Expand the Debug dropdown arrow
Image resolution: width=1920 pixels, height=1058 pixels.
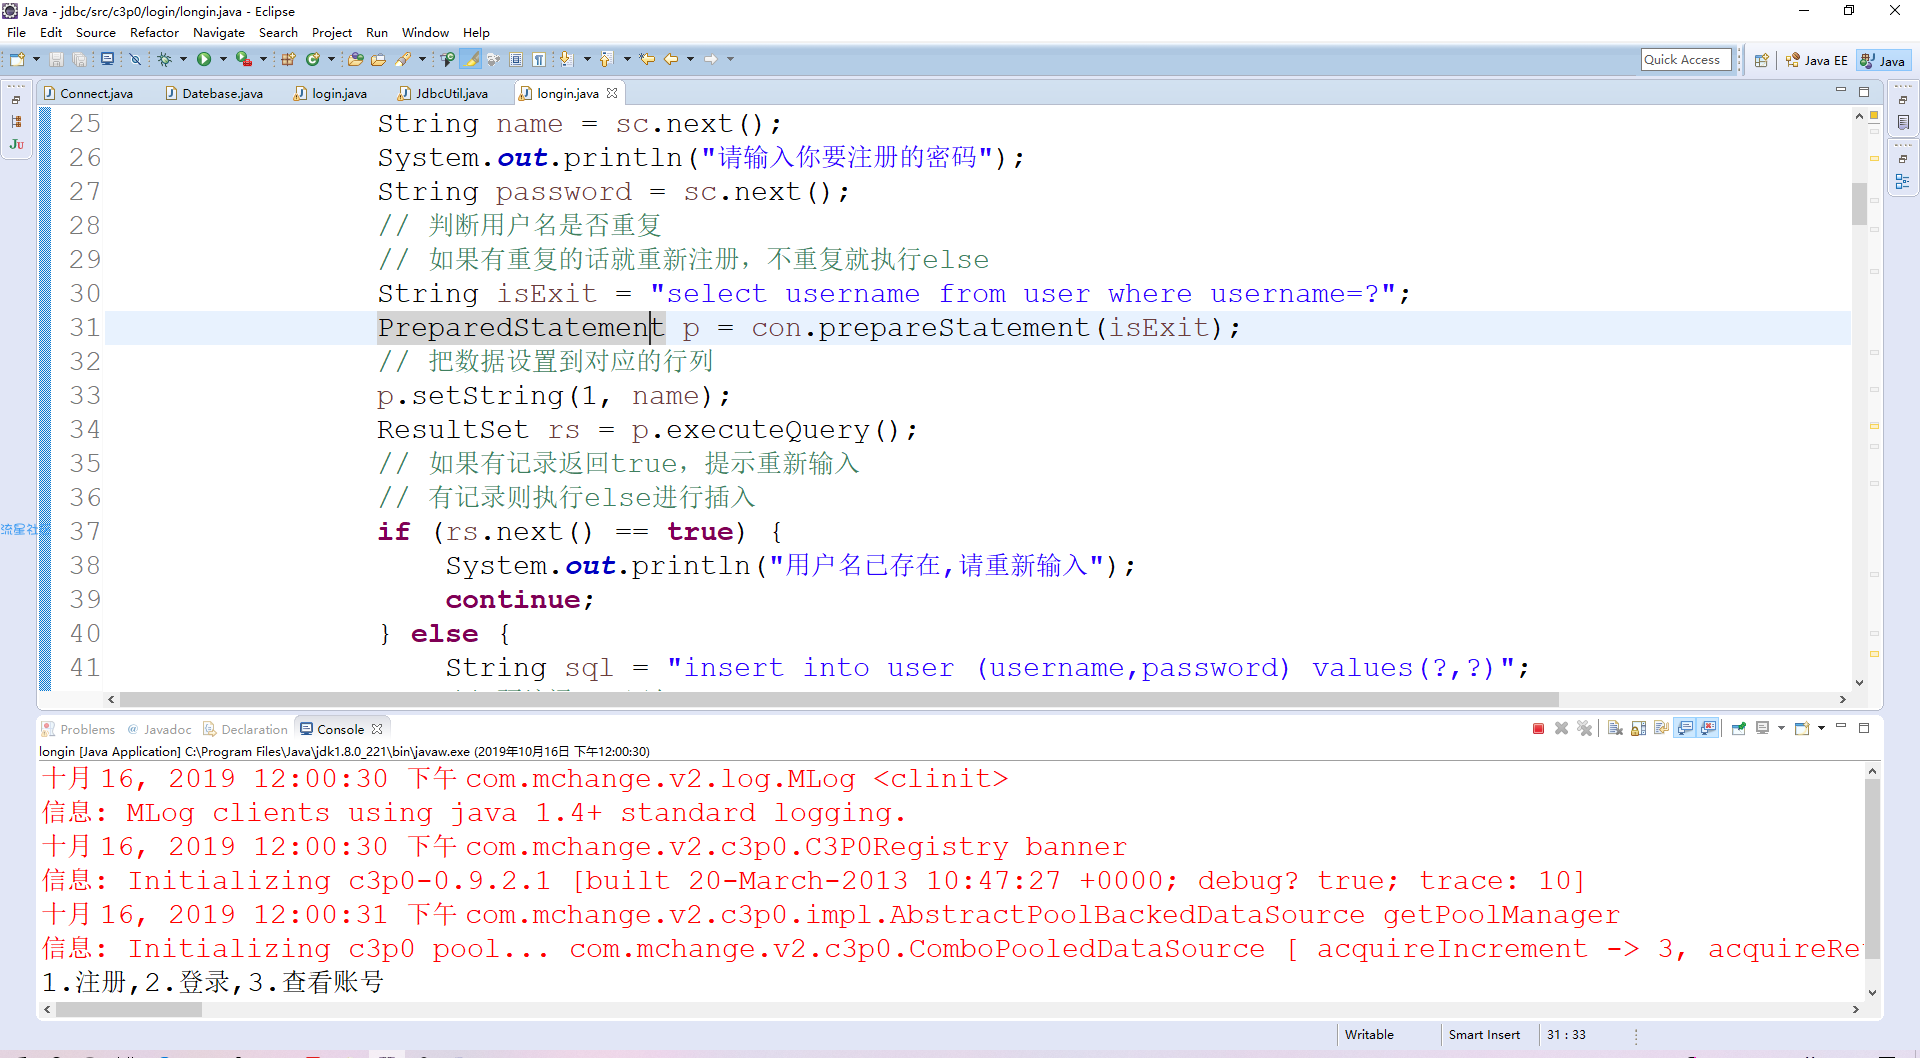click(x=183, y=60)
